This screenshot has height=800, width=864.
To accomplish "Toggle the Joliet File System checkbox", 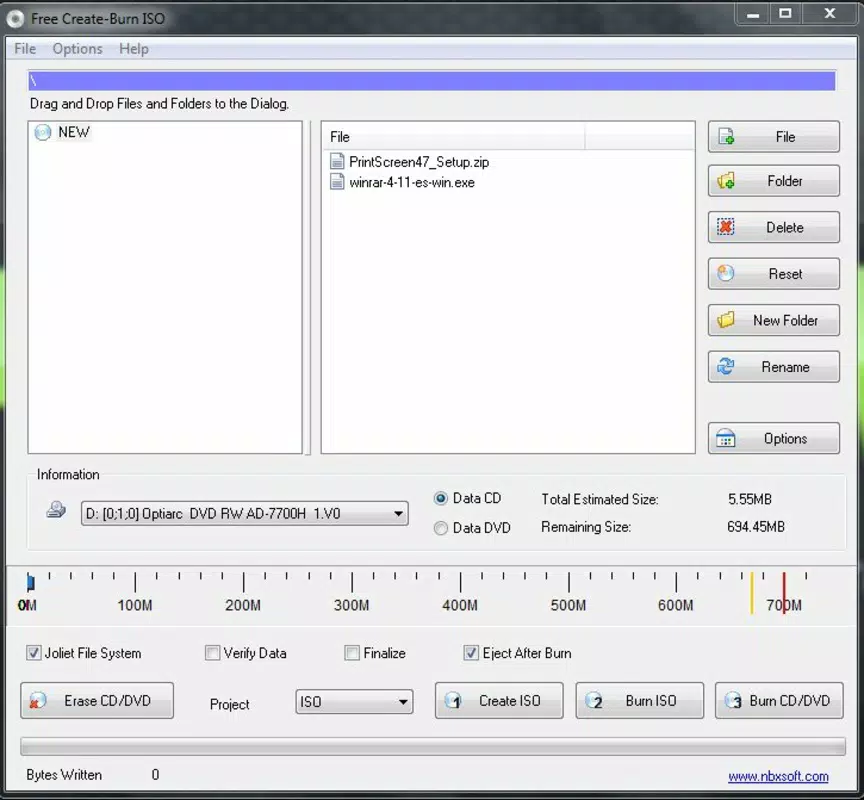I will (x=34, y=653).
